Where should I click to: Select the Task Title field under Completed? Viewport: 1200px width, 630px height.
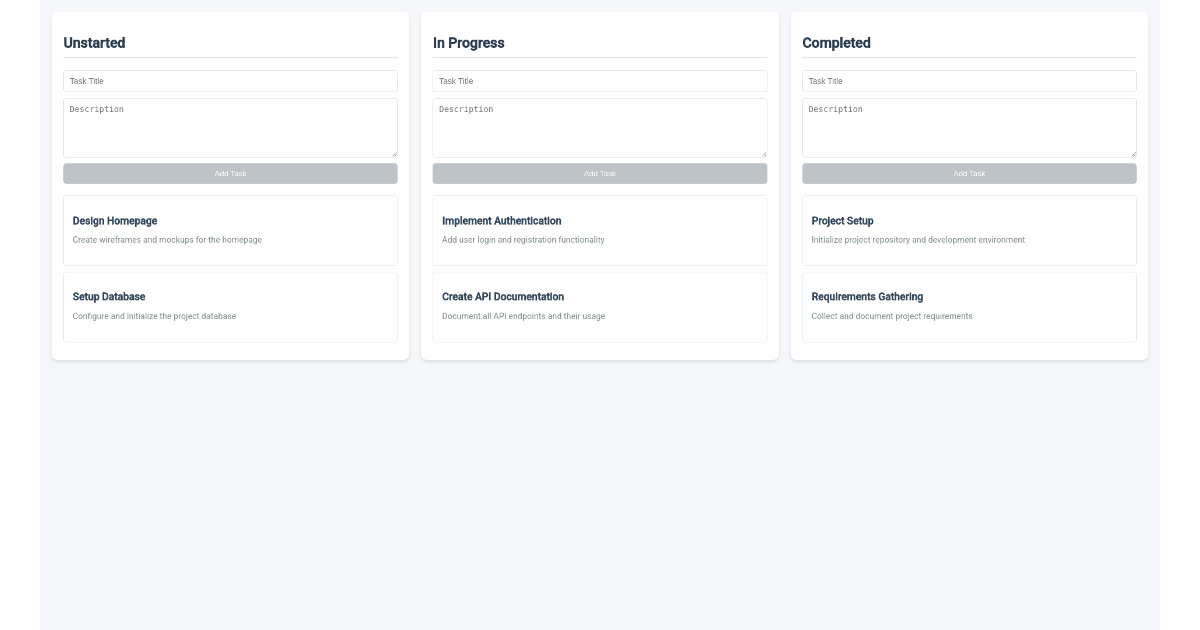click(969, 81)
